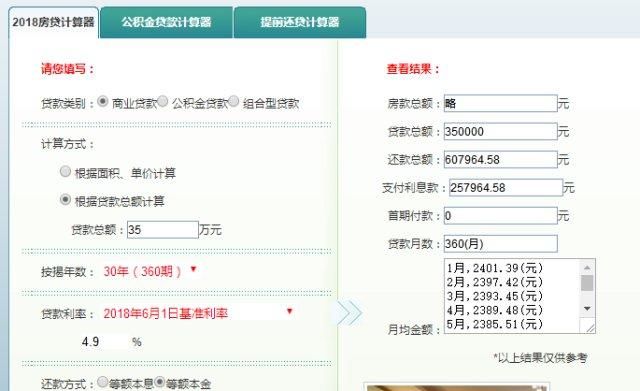Click scroll up arrow in monthly payment list
Image resolution: width=640 pixels, height=391 pixels.
click(587, 268)
